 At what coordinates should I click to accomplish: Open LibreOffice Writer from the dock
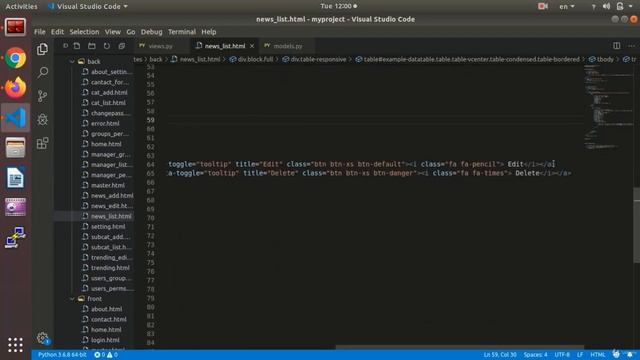(x=16, y=178)
